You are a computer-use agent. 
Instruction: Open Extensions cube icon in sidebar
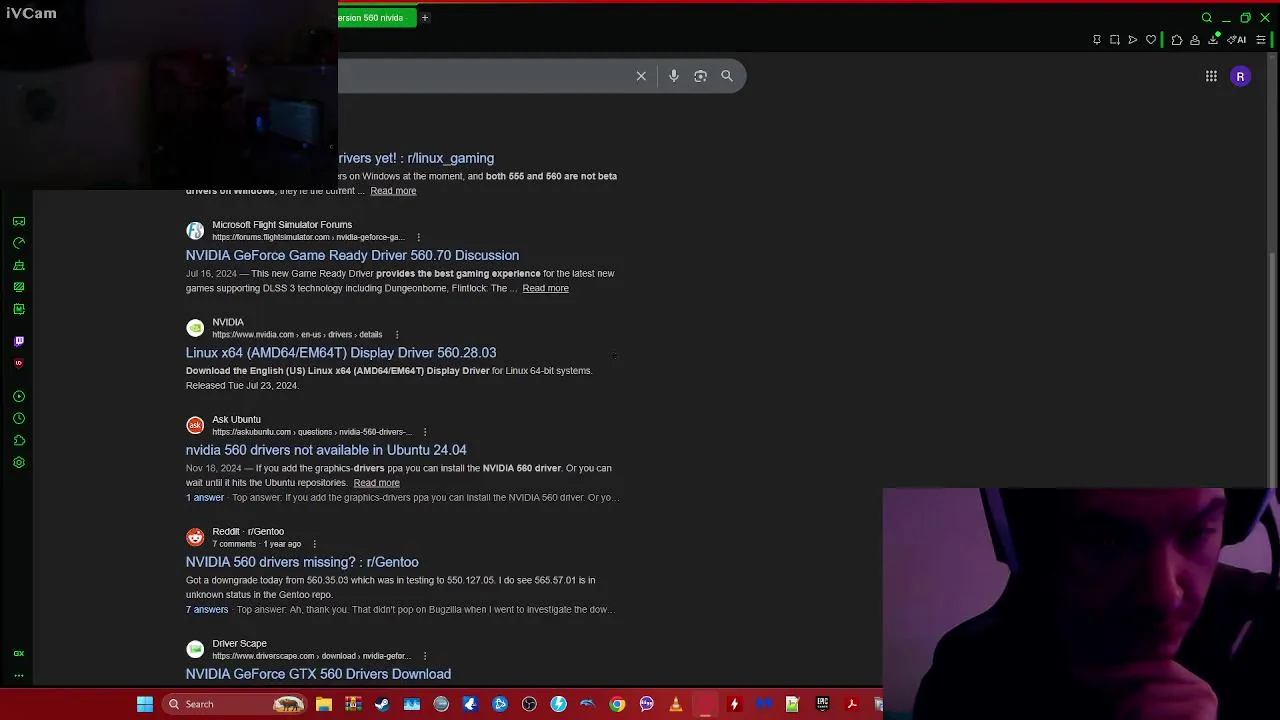(19, 441)
